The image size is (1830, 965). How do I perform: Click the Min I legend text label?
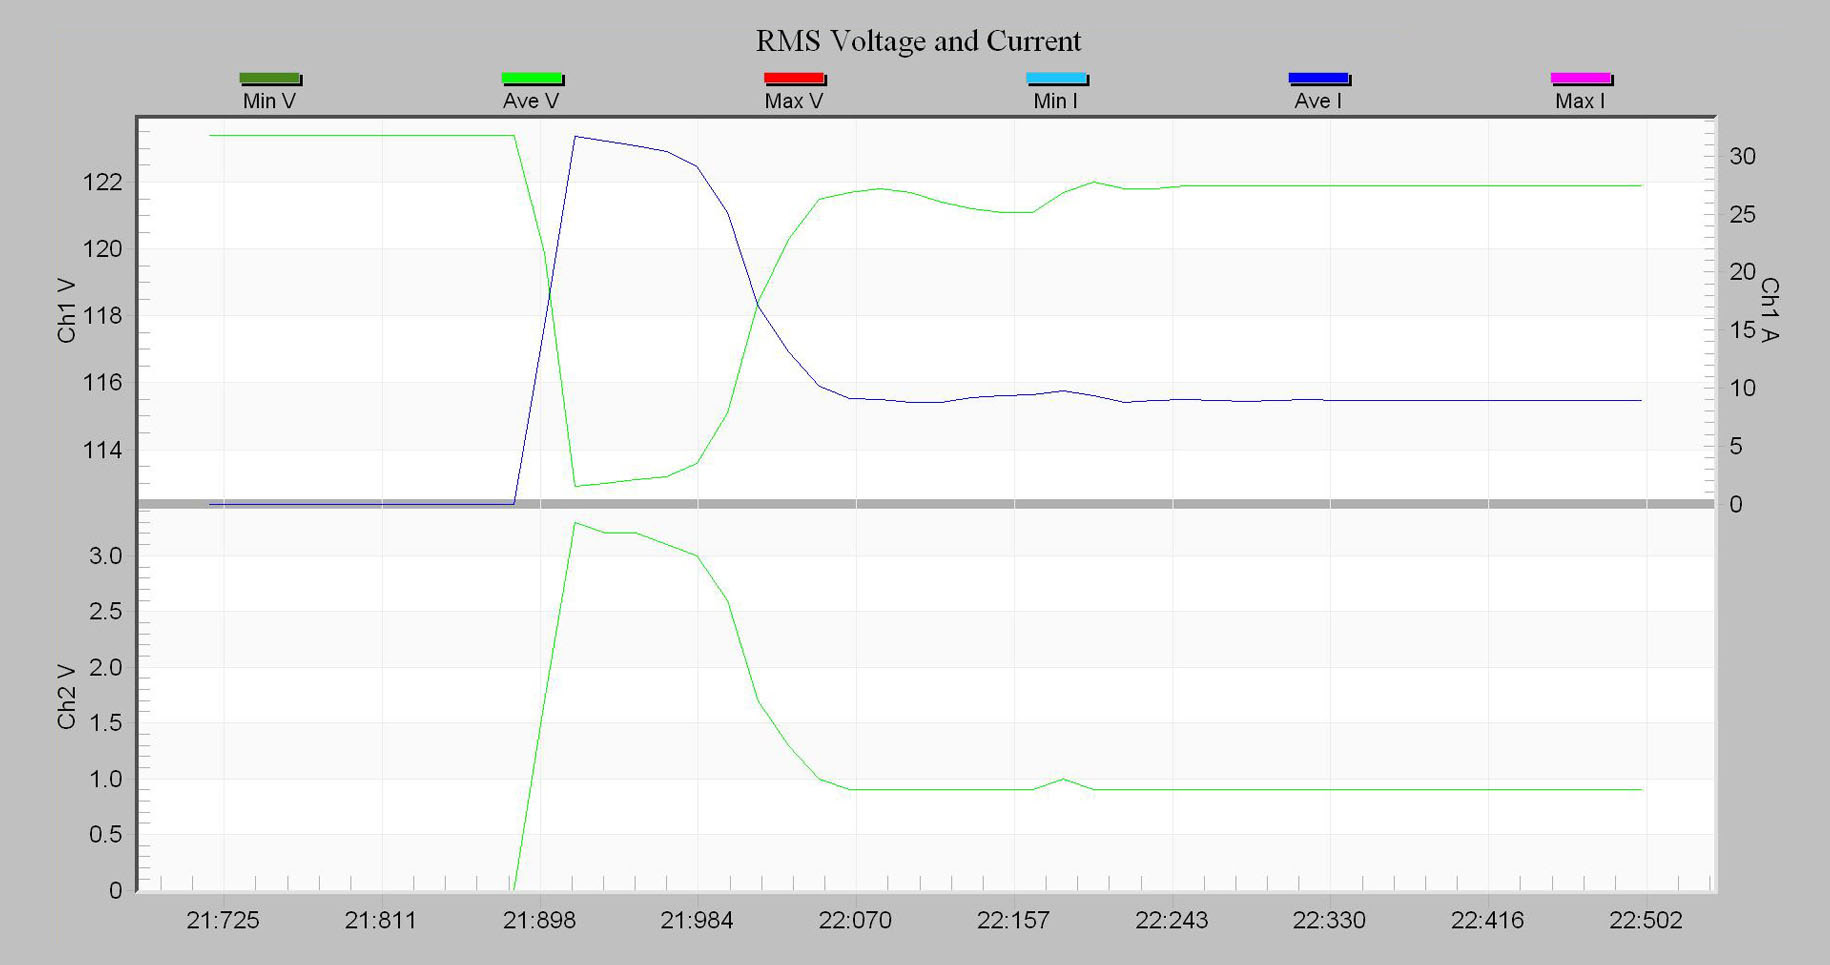pyautogui.click(x=1057, y=100)
